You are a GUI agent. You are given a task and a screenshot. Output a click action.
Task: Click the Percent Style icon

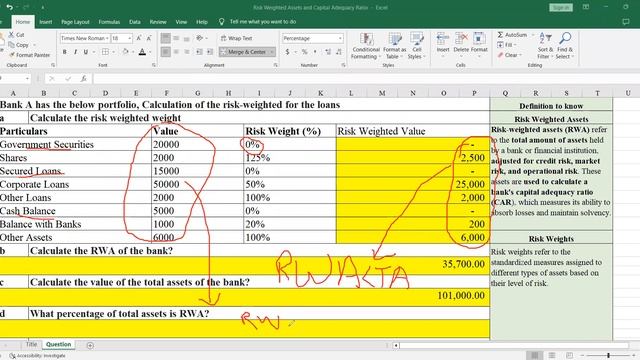tap(304, 52)
